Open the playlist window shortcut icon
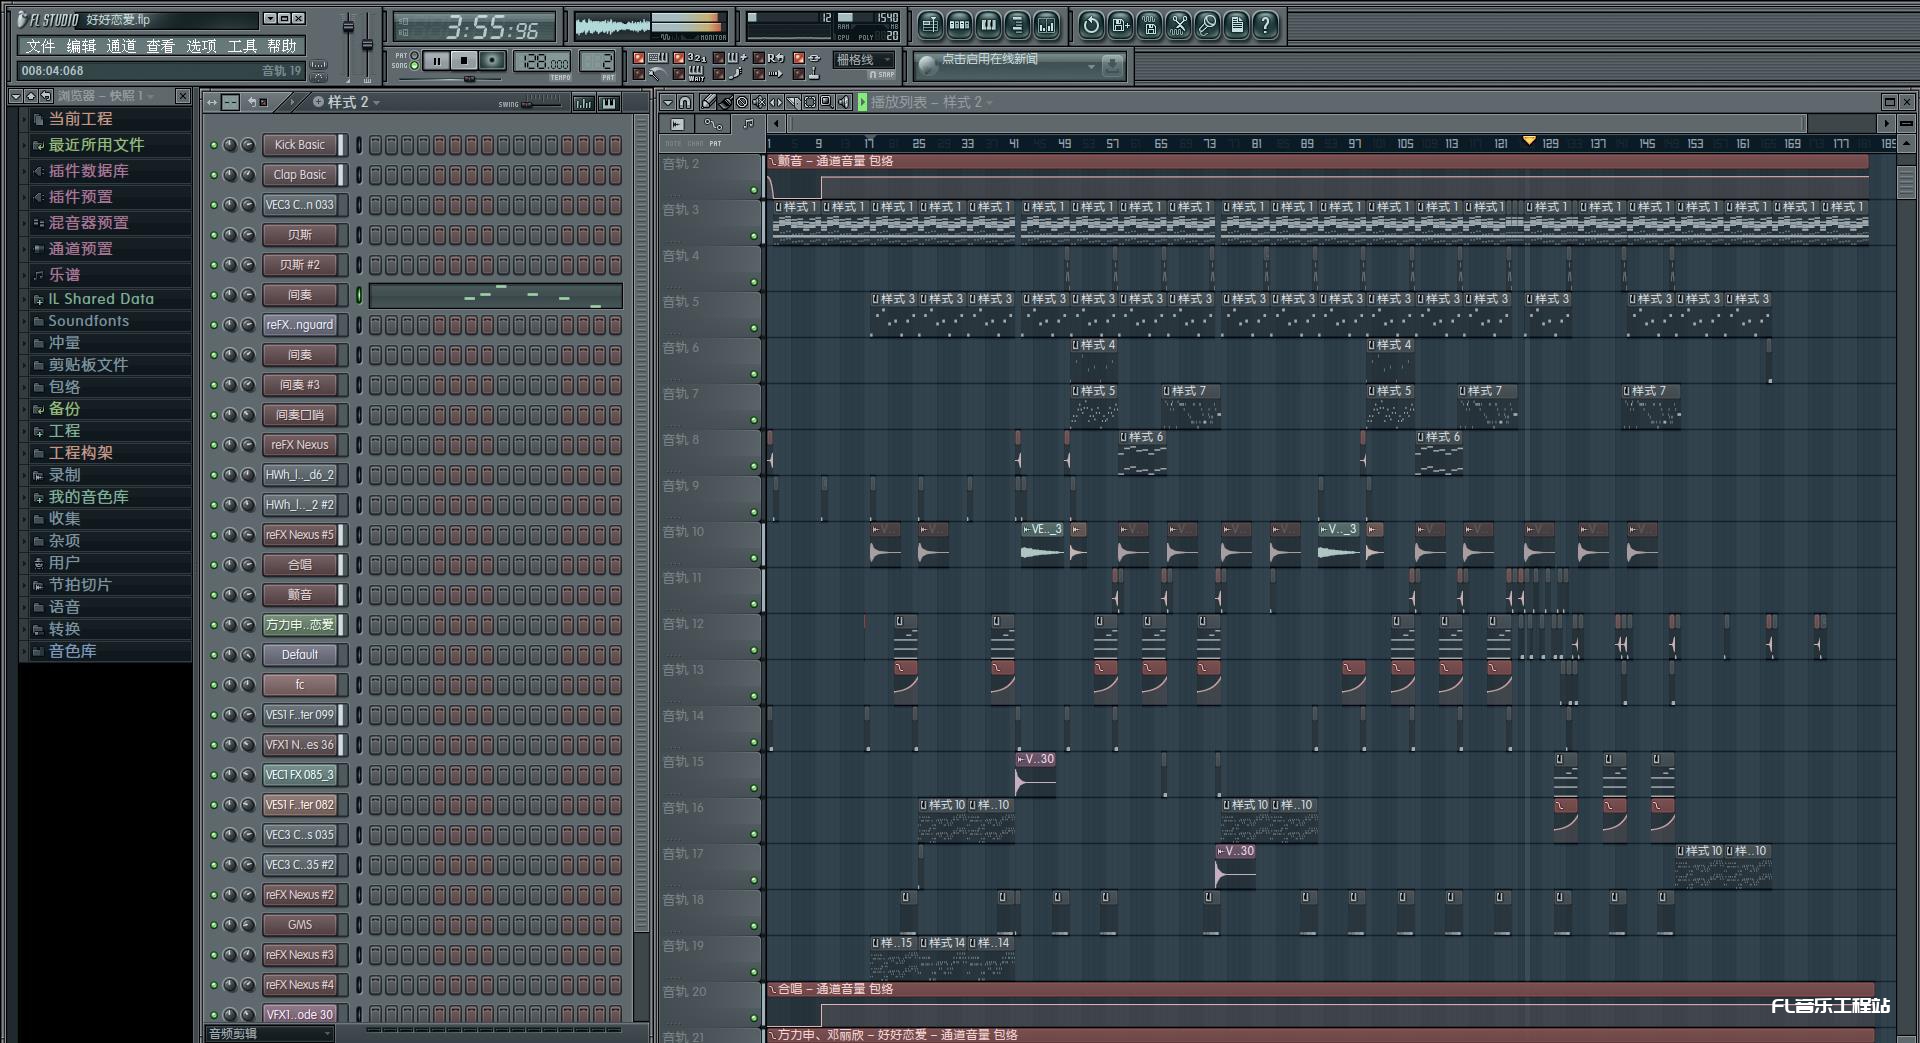 [930, 25]
